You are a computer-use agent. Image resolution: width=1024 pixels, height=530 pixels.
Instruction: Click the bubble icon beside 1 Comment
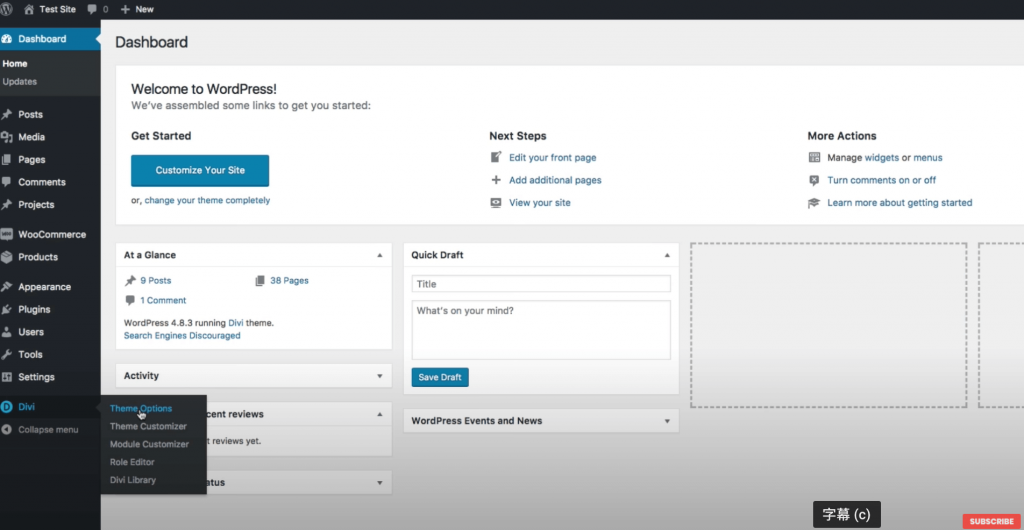(x=131, y=300)
